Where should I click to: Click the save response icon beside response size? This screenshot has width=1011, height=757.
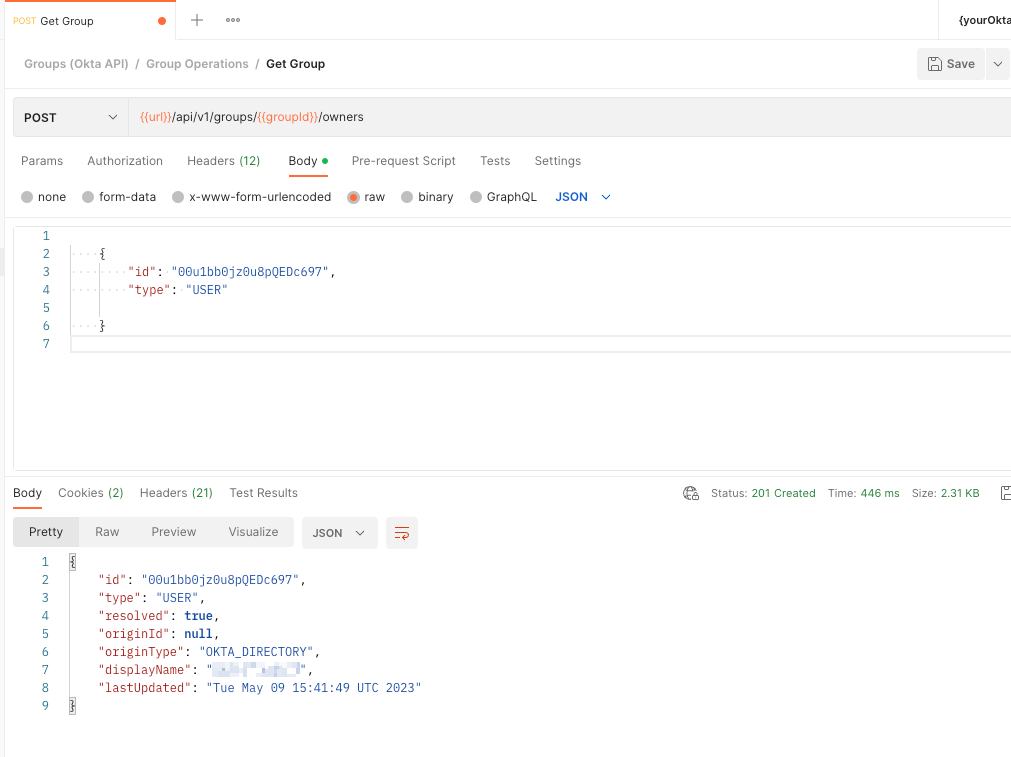coord(1004,492)
